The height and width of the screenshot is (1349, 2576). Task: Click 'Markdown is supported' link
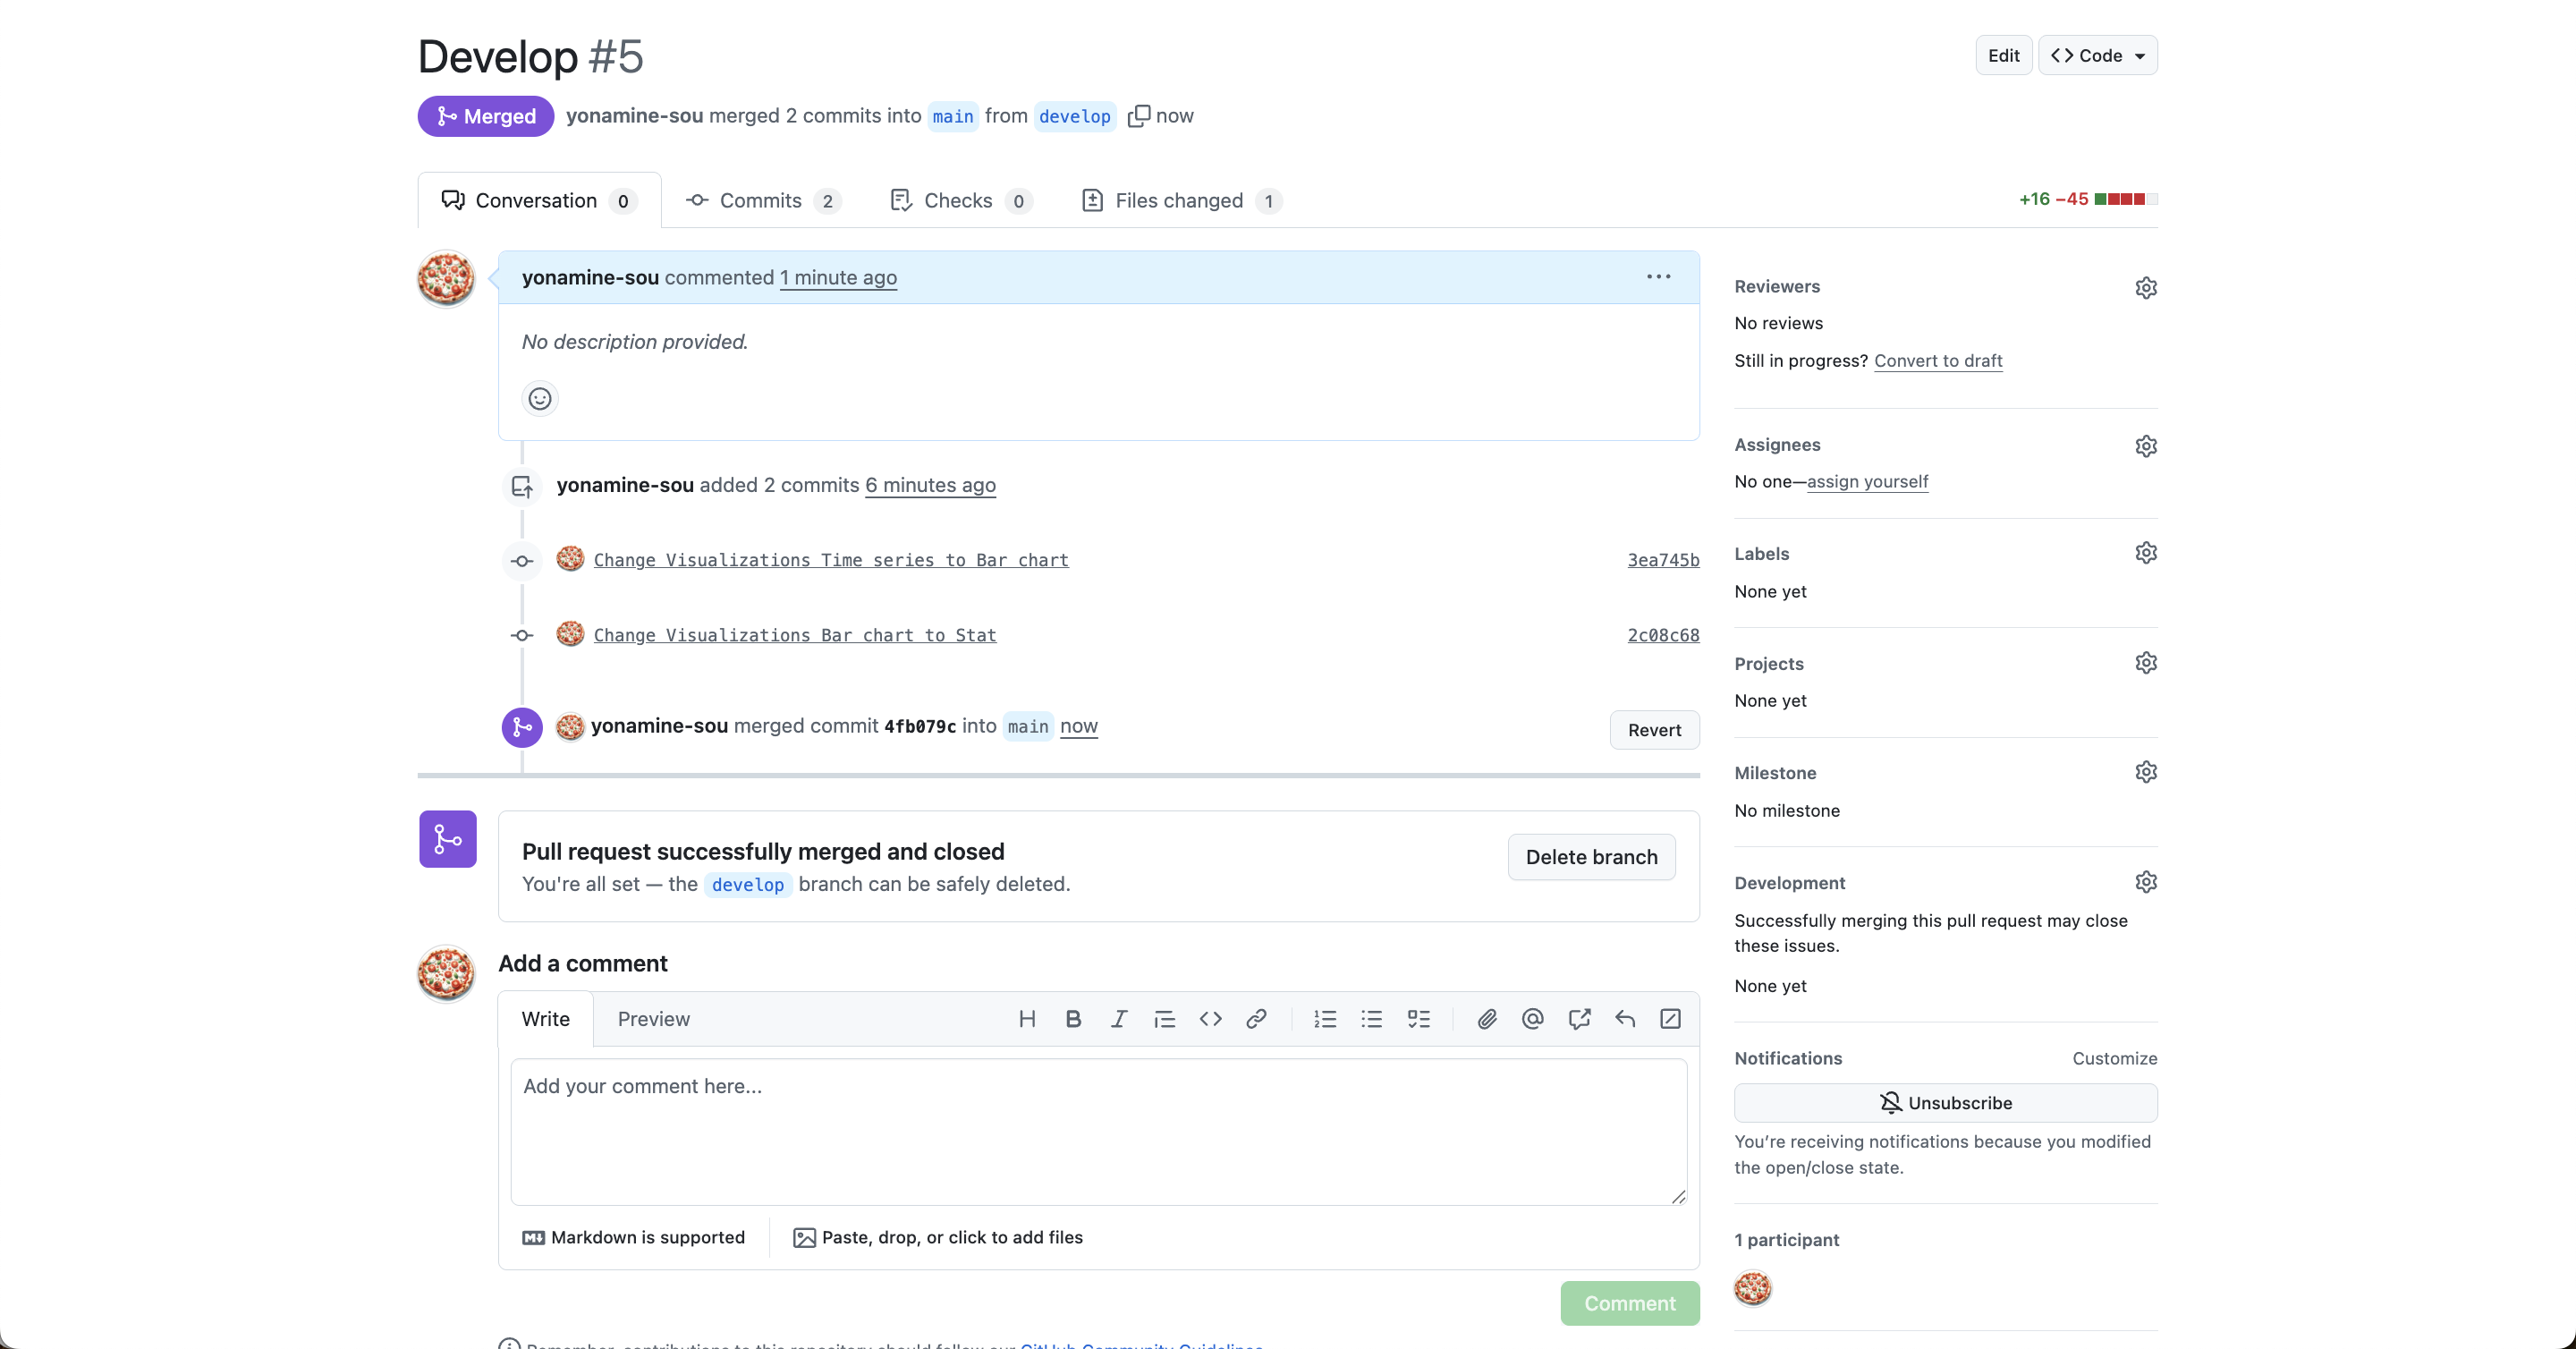[634, 1238]
